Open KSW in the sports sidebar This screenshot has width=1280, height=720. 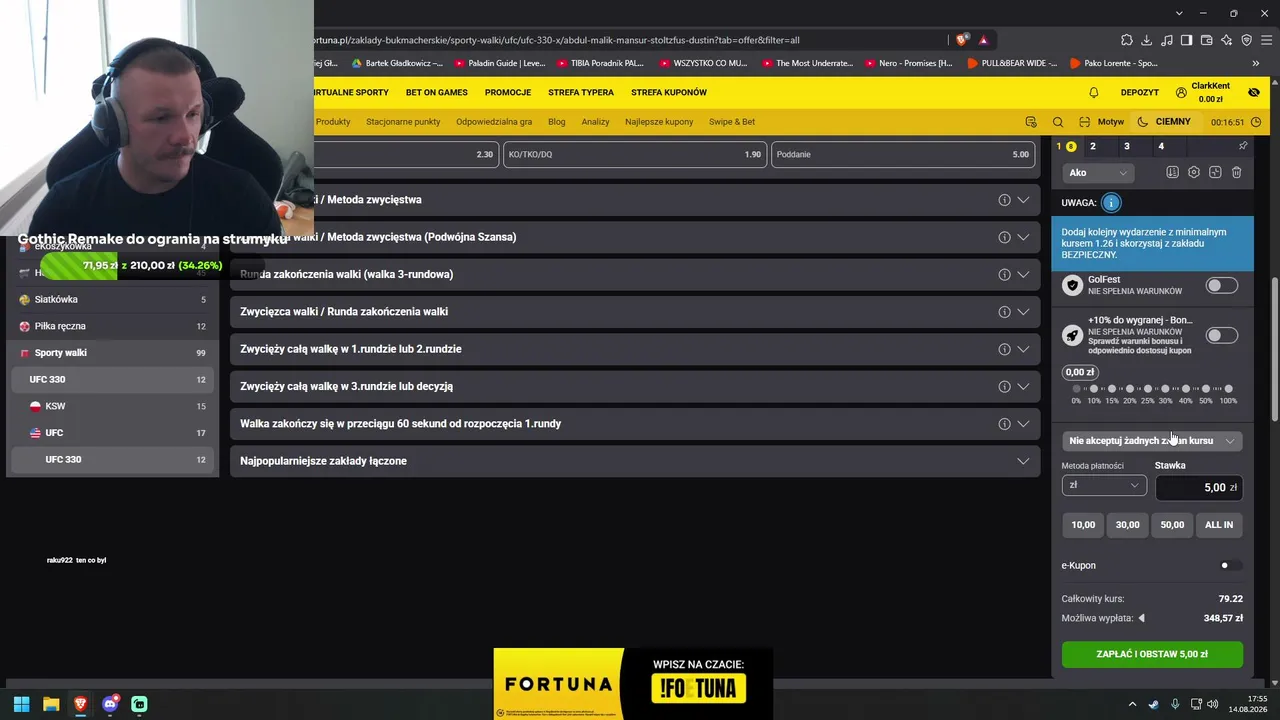tap(112, 407)
